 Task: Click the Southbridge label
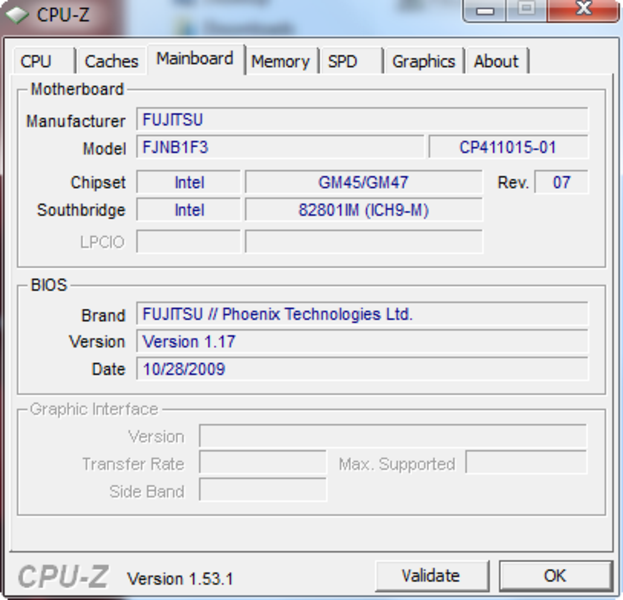(81, 210)
